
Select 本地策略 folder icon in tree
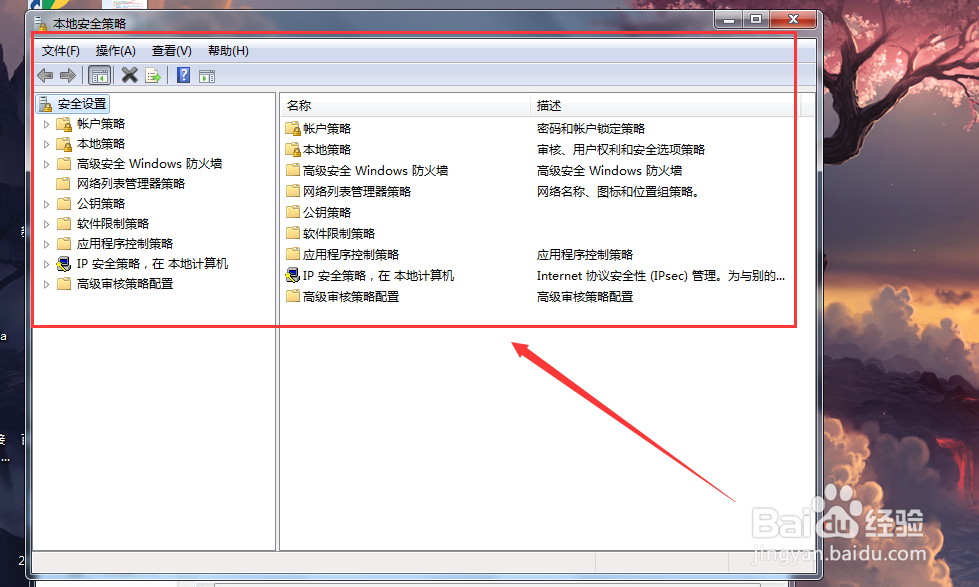point(64,144)
